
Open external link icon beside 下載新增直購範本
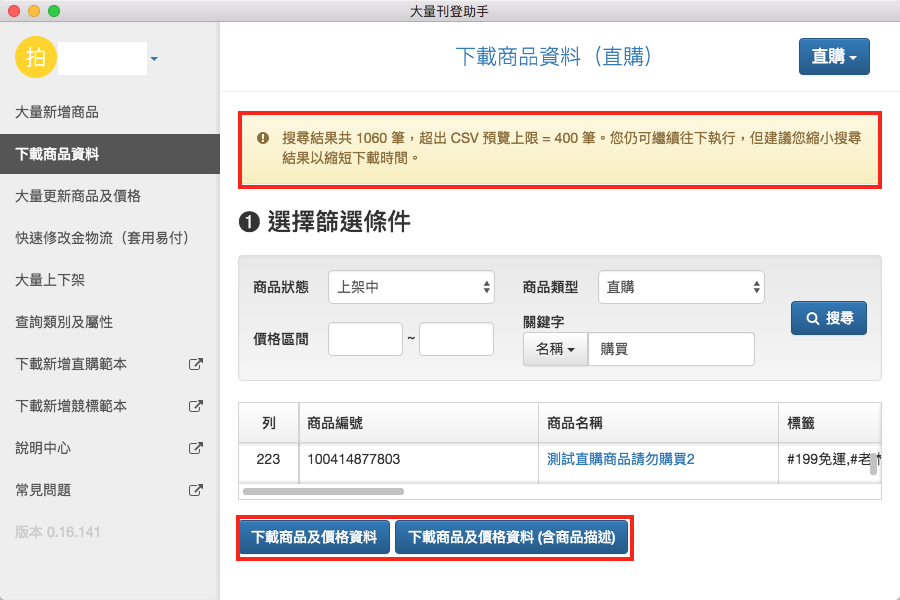click(196, 365)
